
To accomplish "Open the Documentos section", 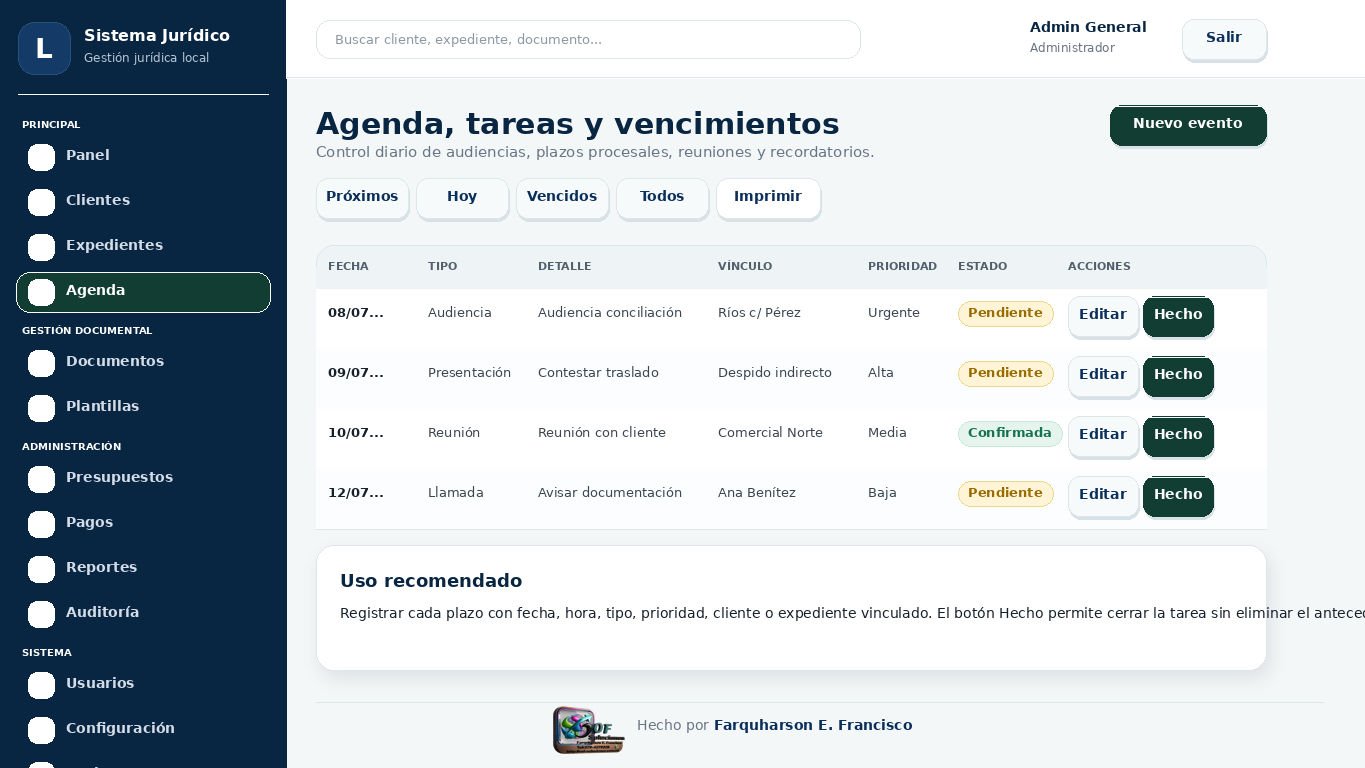I will click(x=143, y=362).
